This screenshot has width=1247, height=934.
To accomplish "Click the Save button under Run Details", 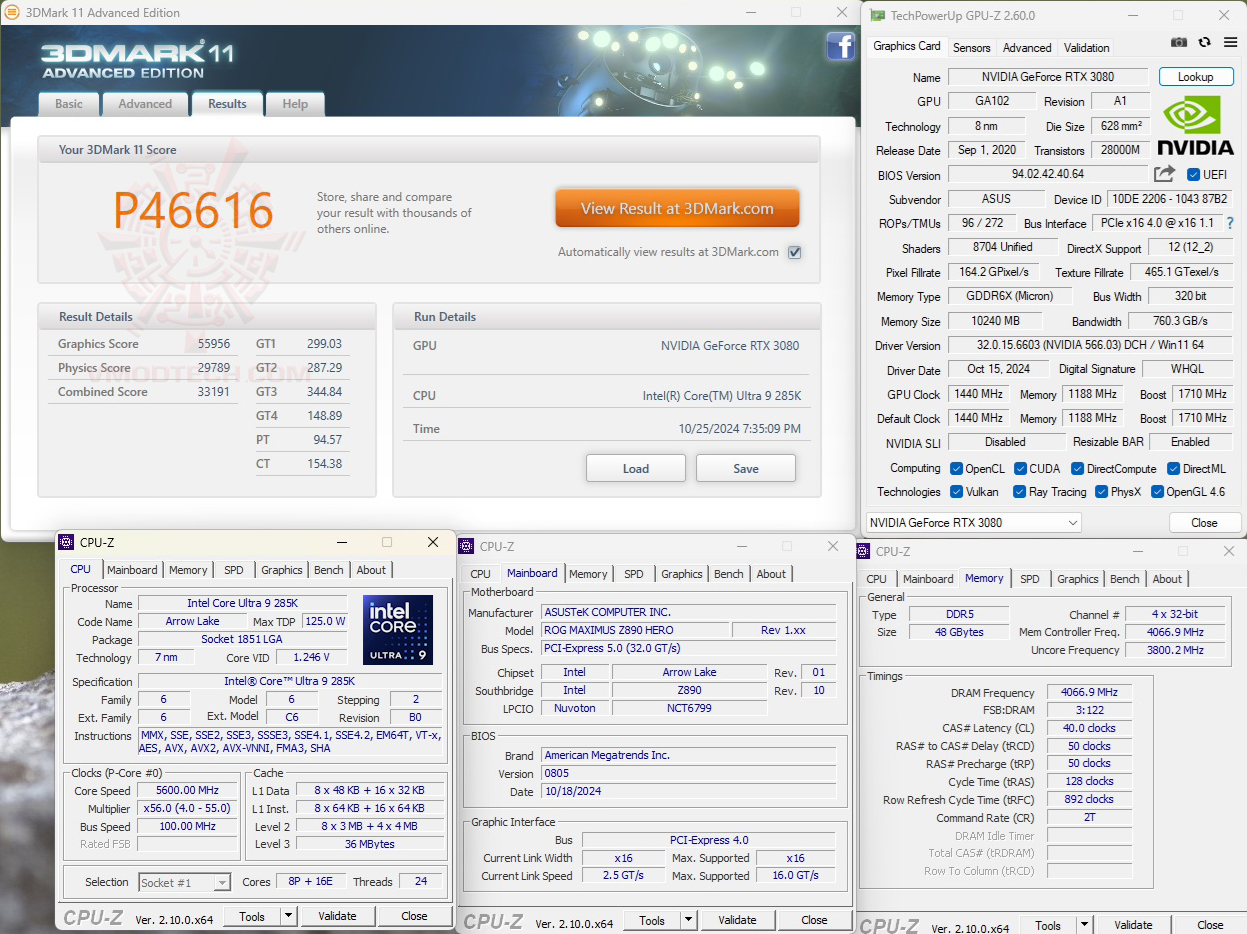I will point(746,468).
